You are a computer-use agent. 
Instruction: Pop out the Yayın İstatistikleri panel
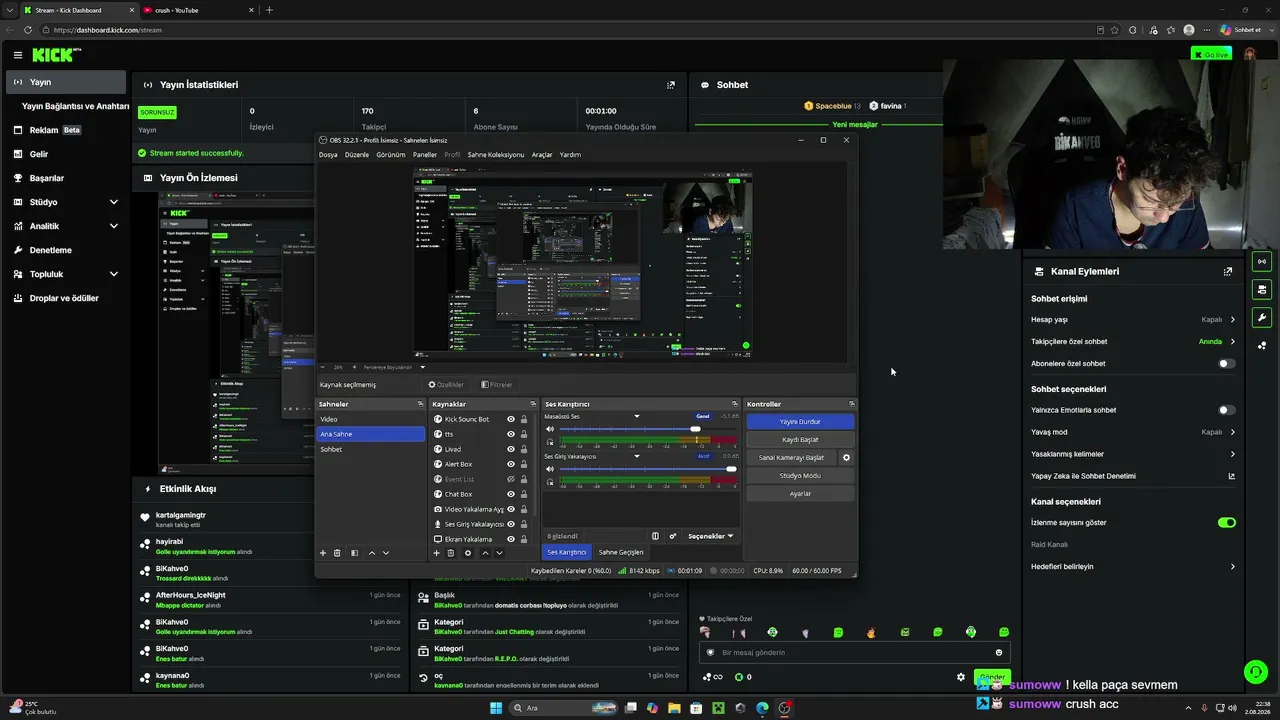(x=671, y=85)
